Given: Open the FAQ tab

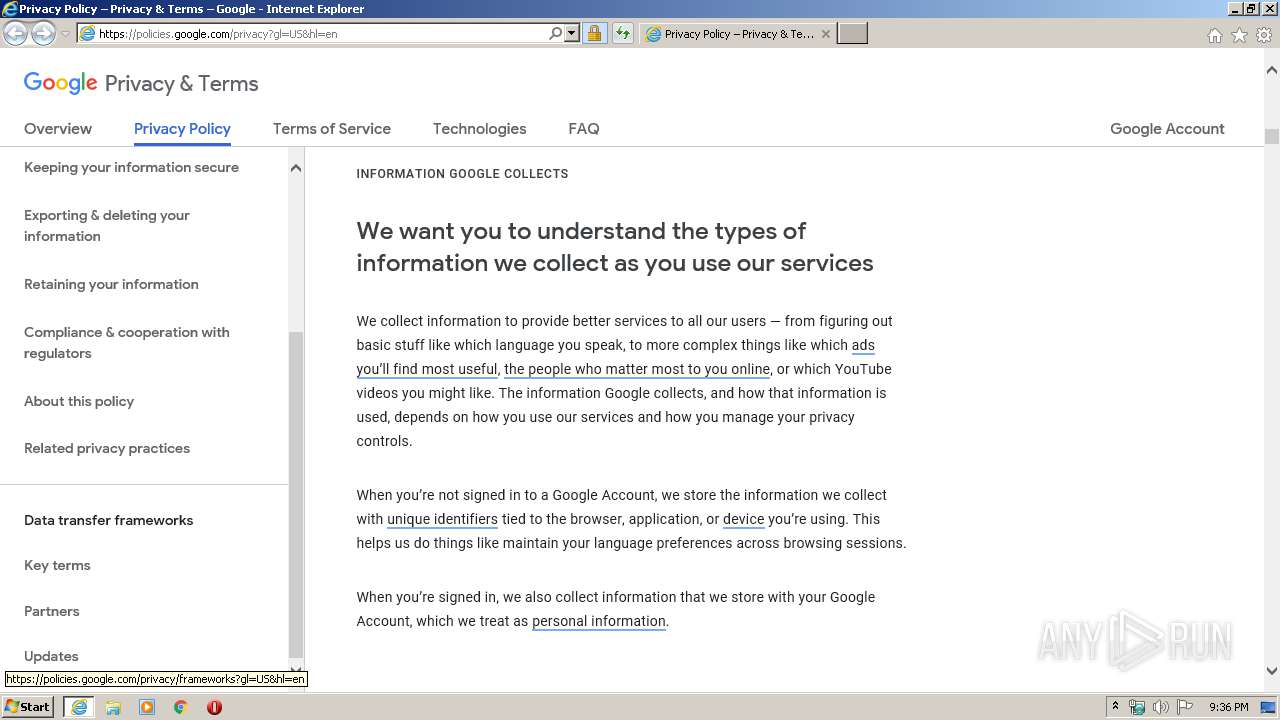Looking at the screenshot, I should (584, 129).
